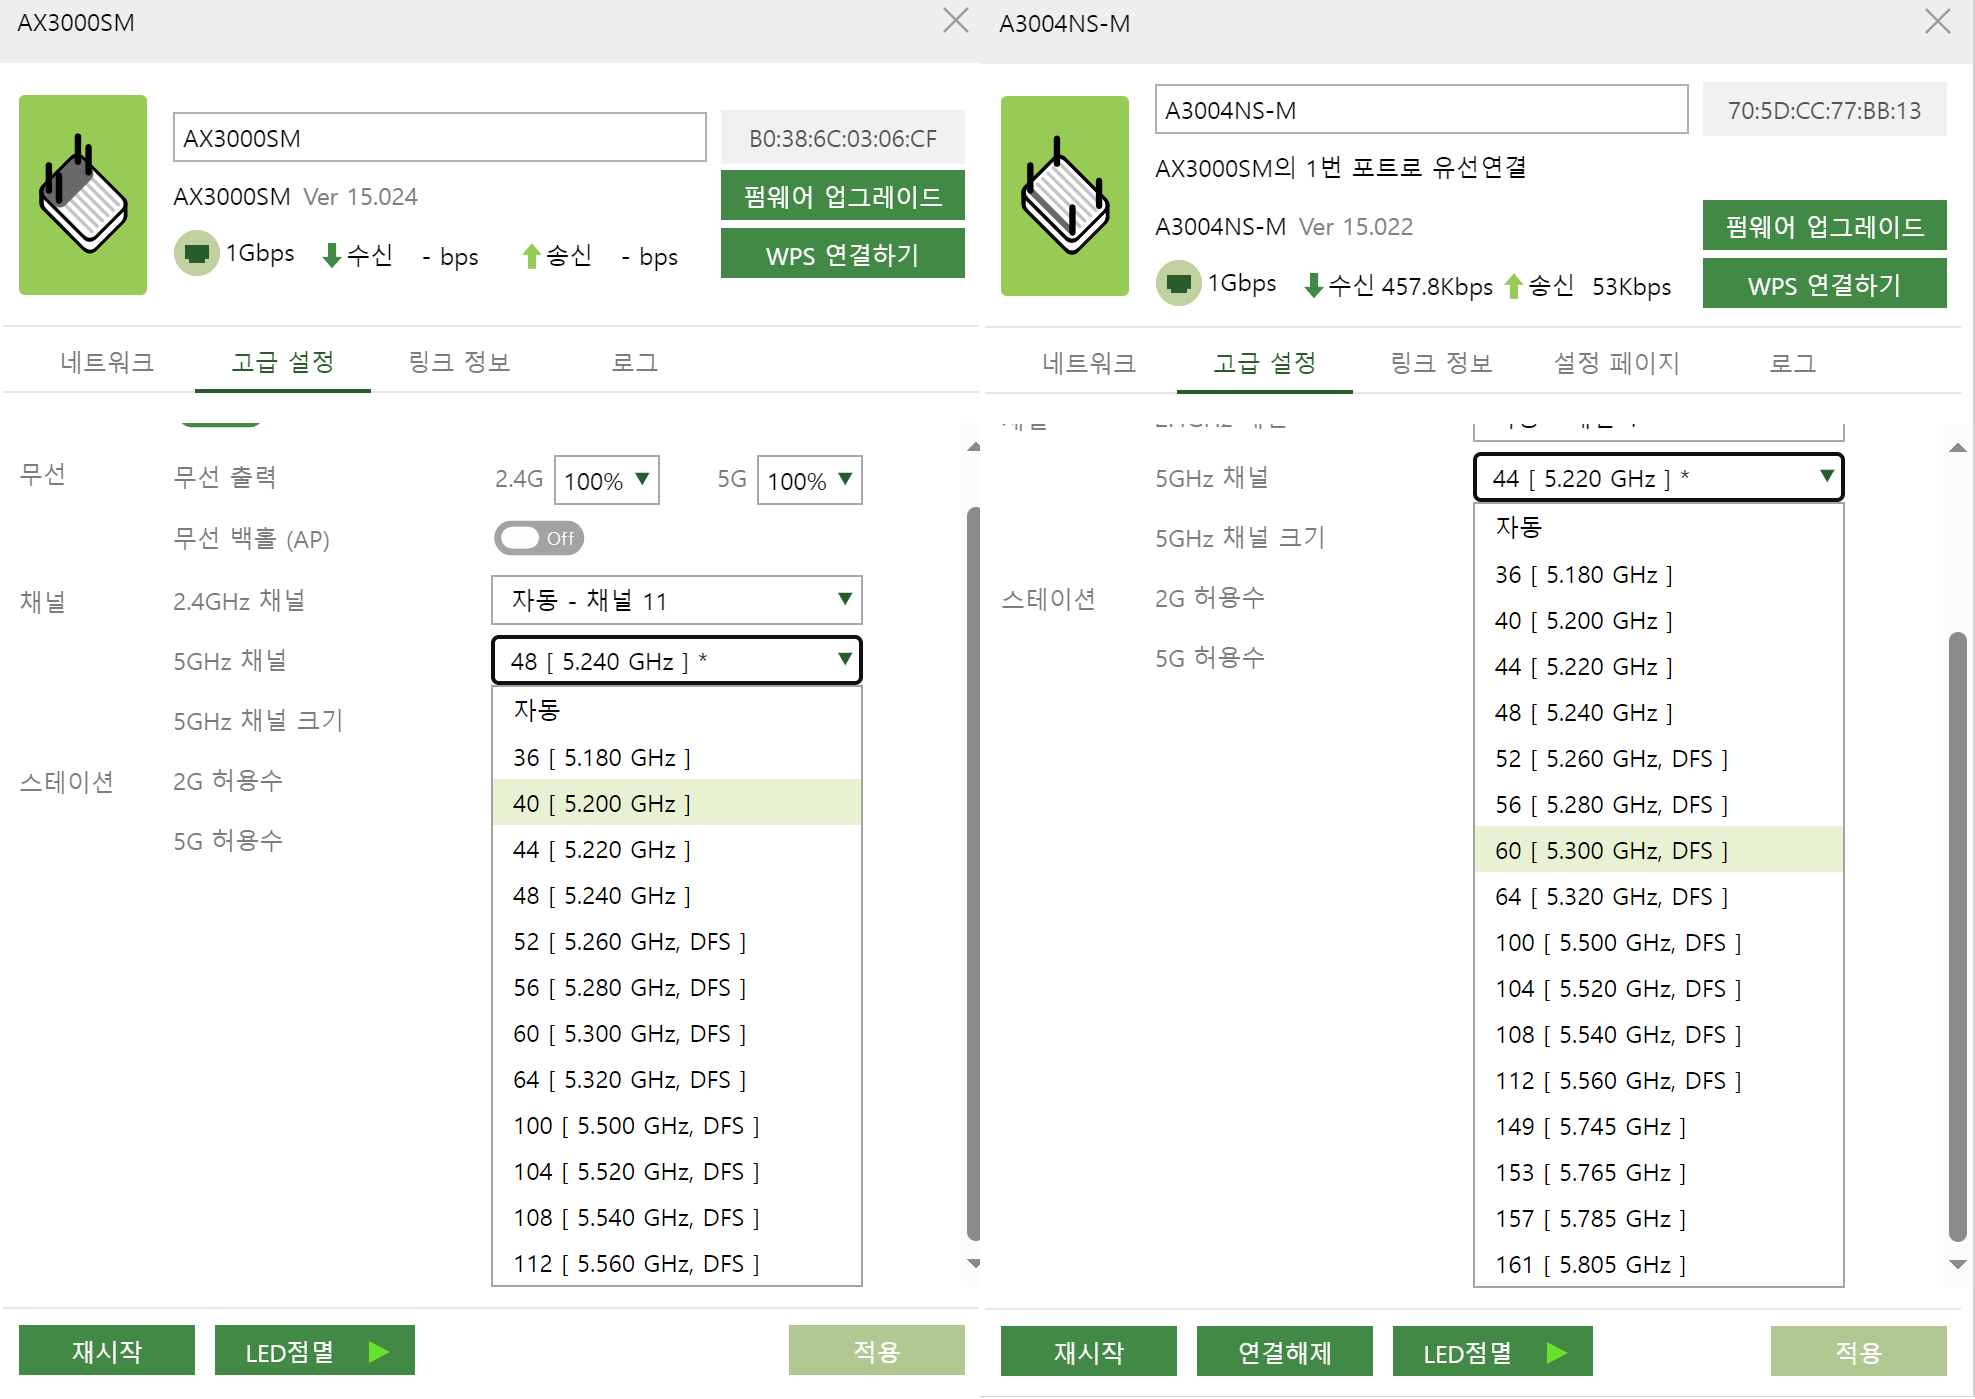Click the play icon on A3004NS-M LED점멸

pyautogui.click(x=1557, y=1353)
